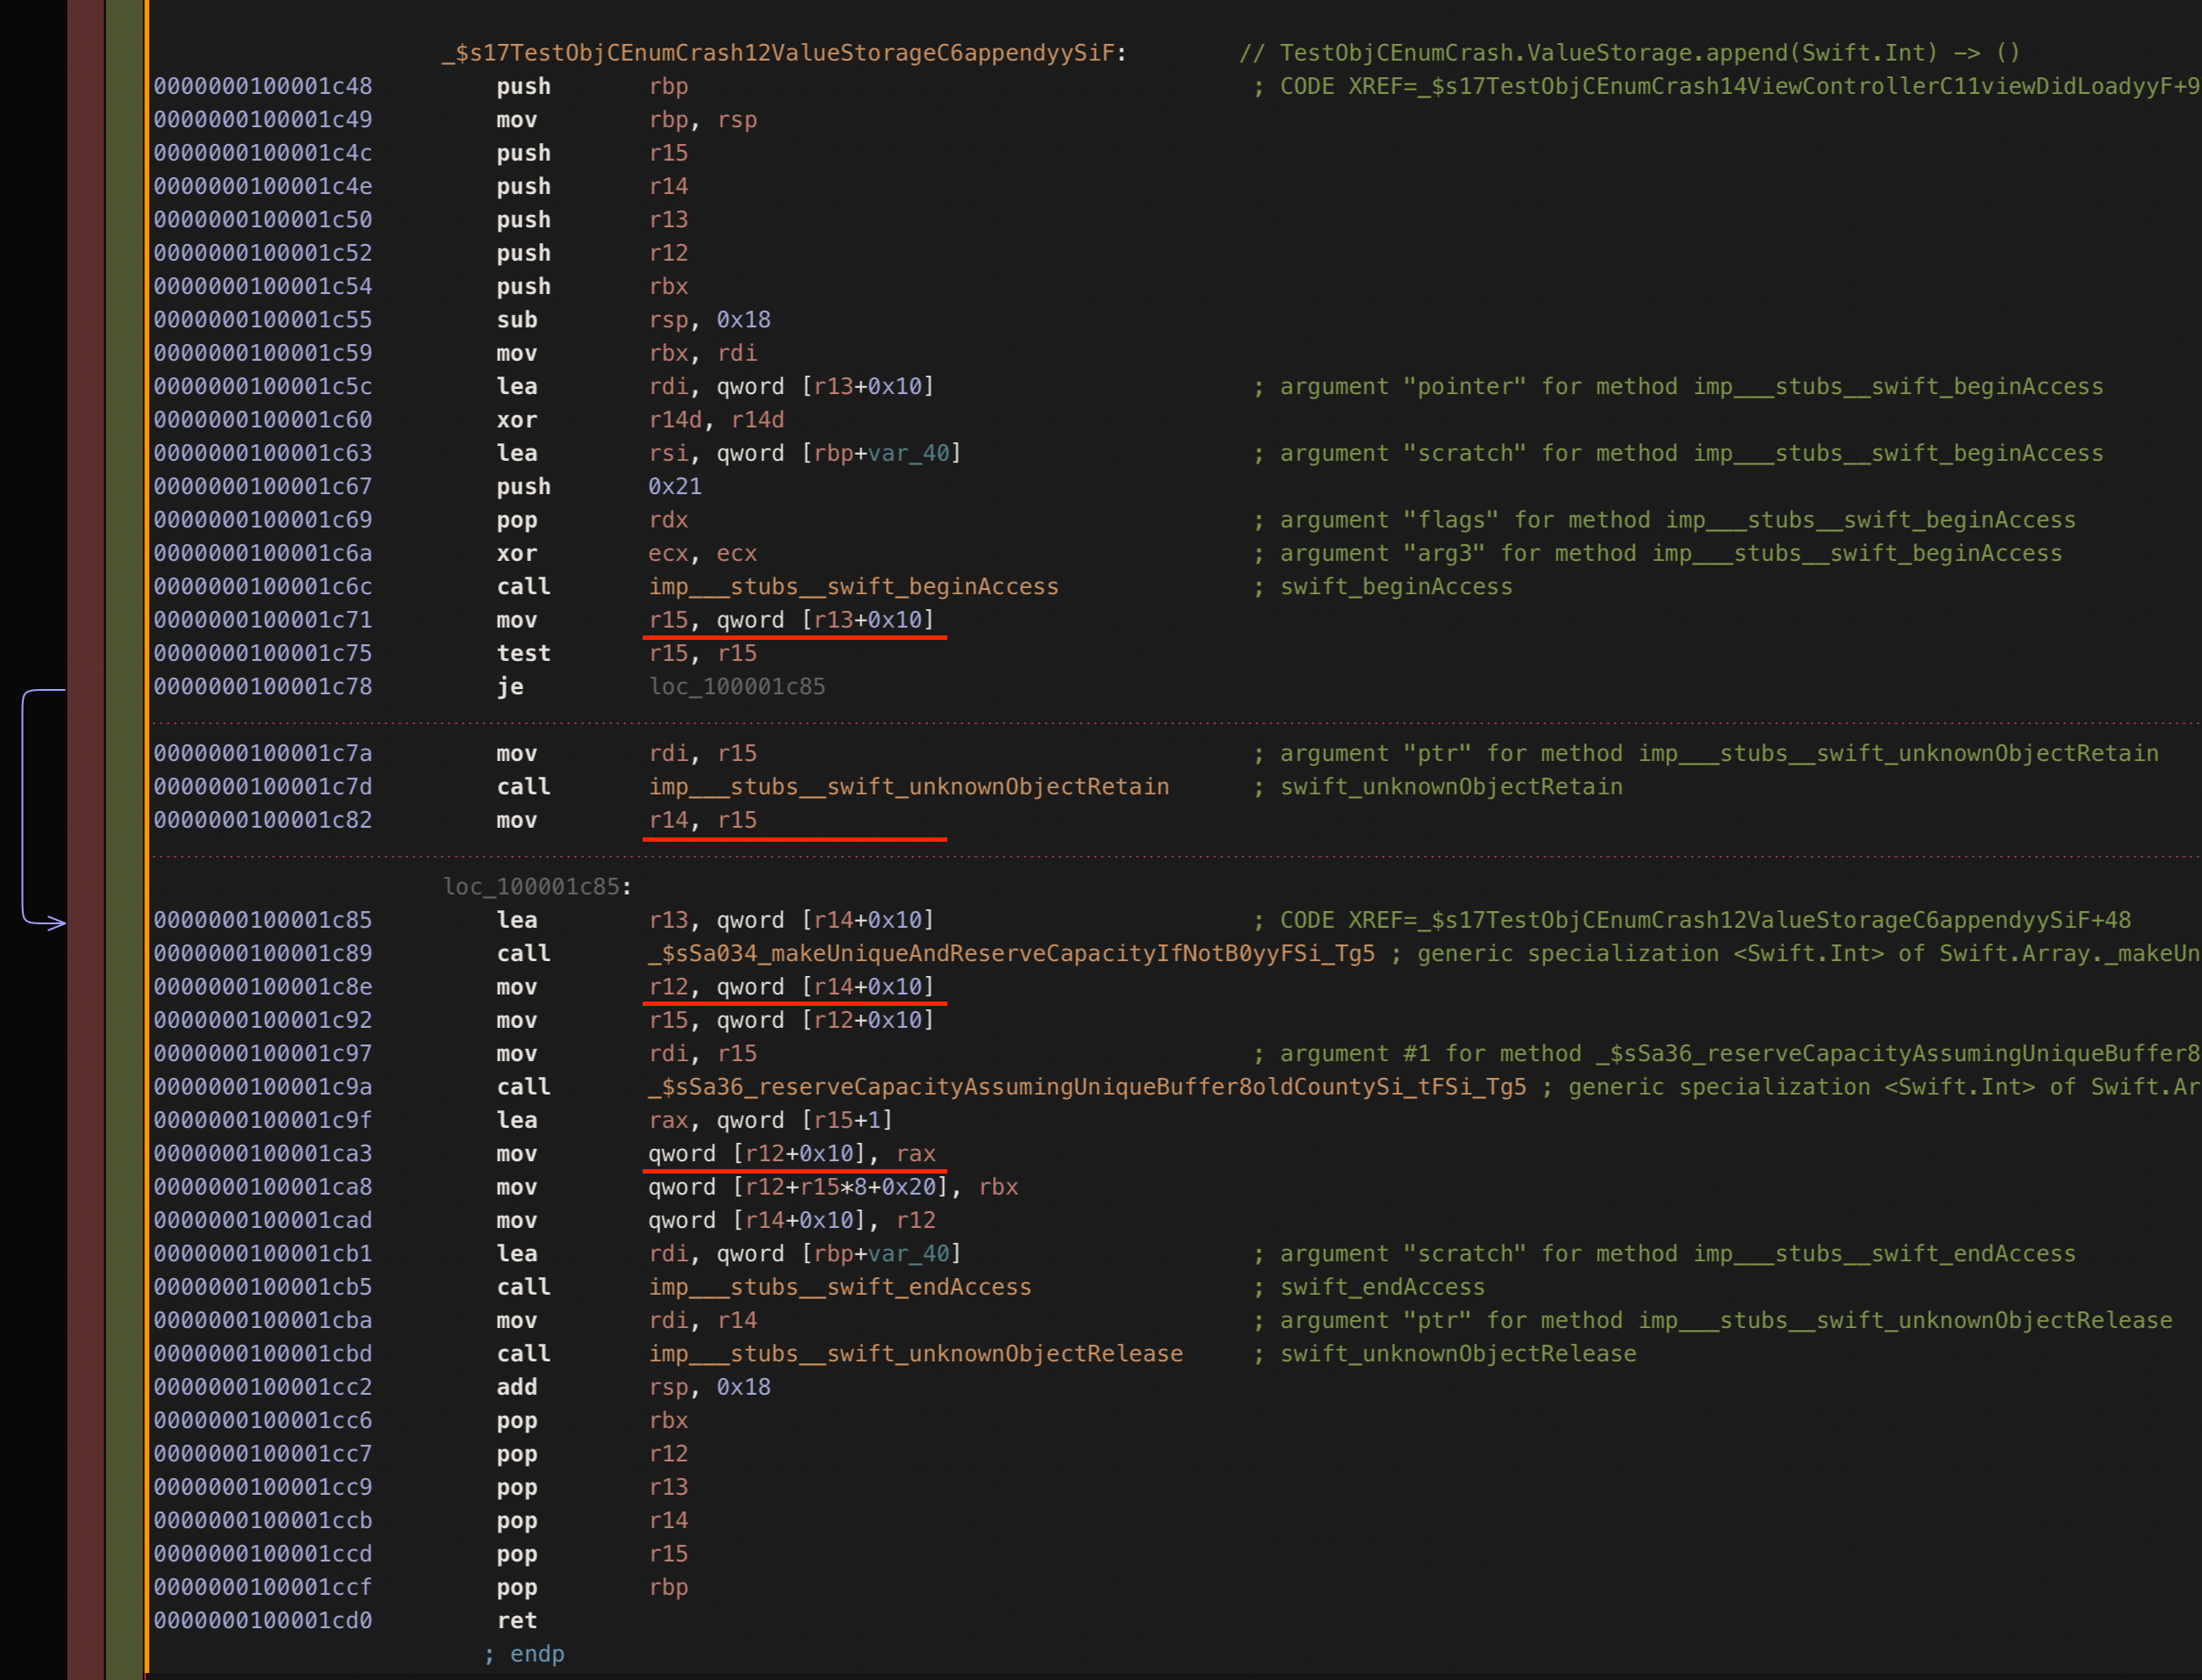Click the 'add rsp, 0x18' line address 0000000100001cc2

(263, 1387)
